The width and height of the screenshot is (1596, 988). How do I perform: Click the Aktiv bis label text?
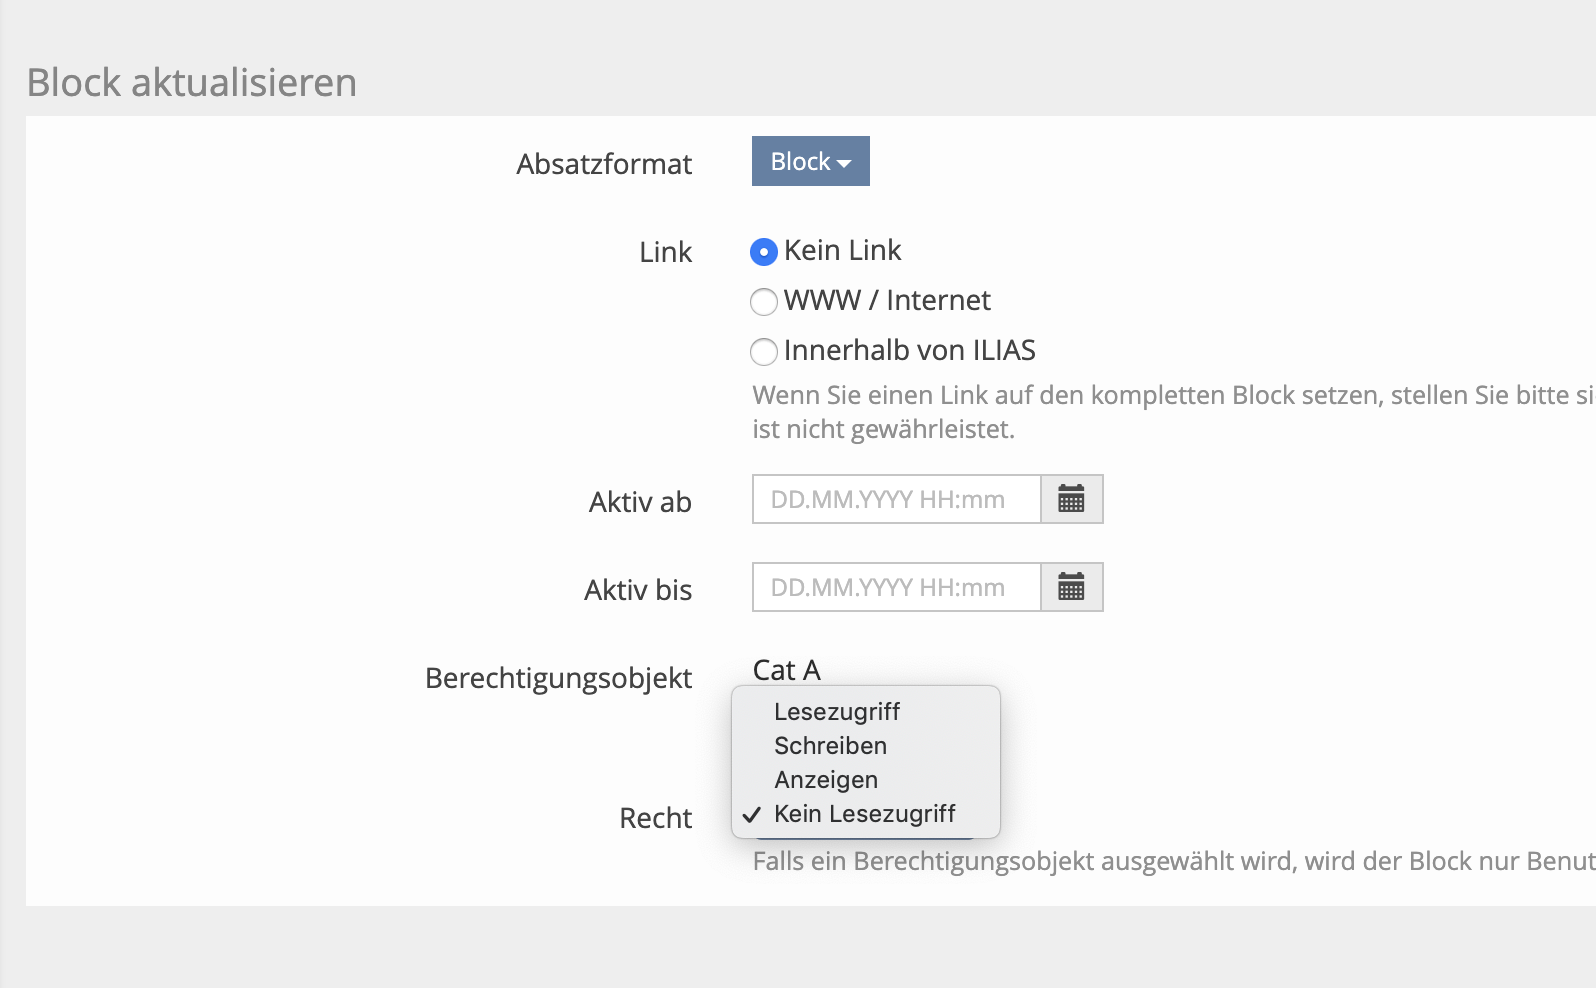pyautogui.click(x=638, y=590)
